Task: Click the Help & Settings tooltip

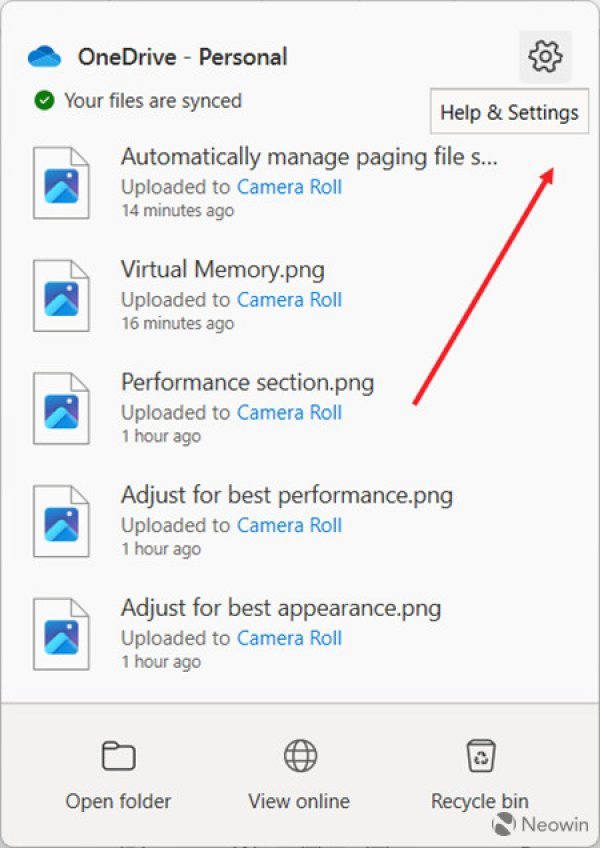Action: 510,112
